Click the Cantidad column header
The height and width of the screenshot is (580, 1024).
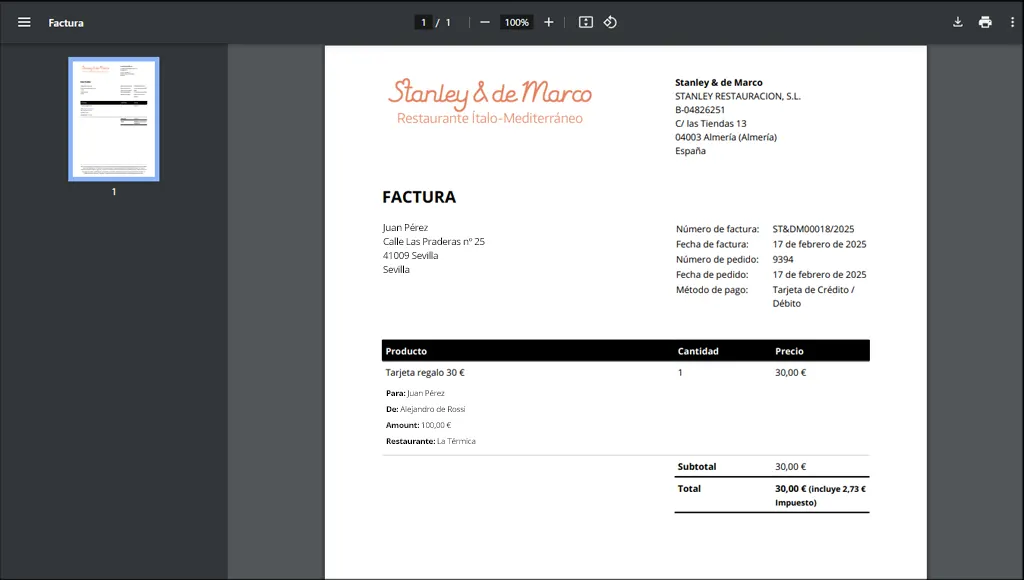pos(698,351)
